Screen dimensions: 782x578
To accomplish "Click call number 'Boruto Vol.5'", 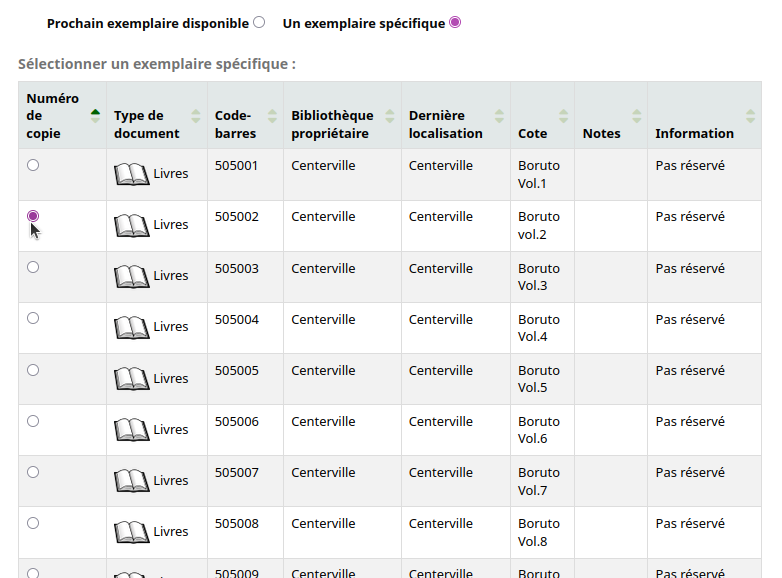I will (539, 379).
